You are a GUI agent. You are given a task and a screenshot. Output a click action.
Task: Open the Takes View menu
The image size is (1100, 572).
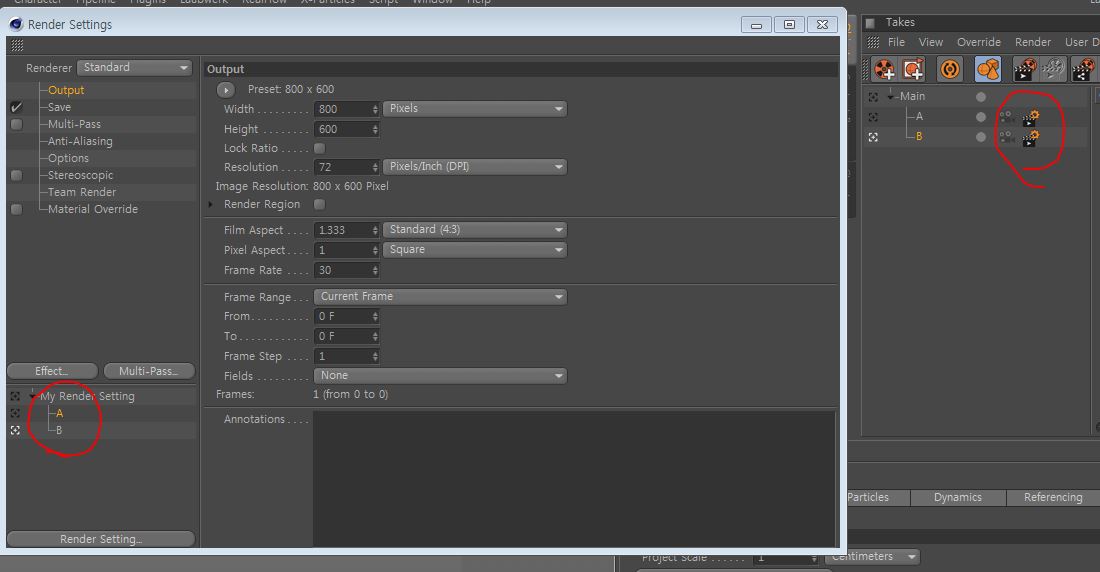(931, 43)
